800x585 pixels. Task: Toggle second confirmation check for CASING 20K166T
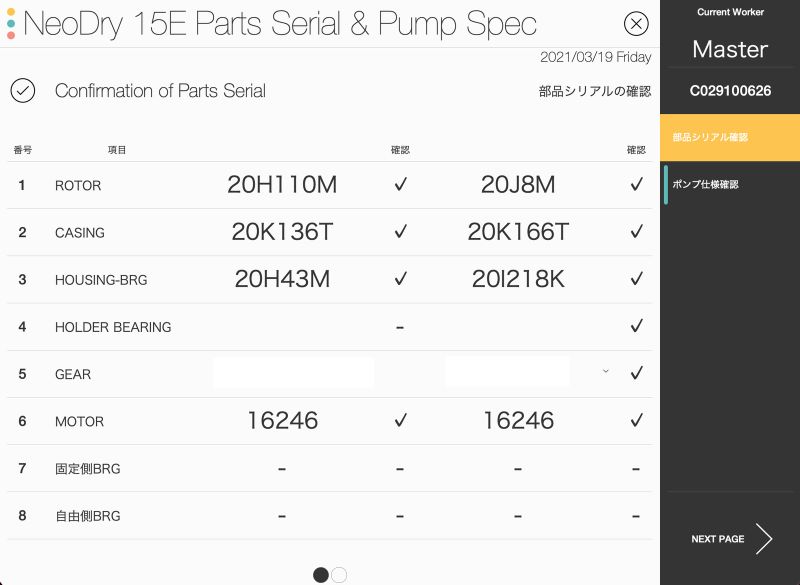click(x=636, y=232)
